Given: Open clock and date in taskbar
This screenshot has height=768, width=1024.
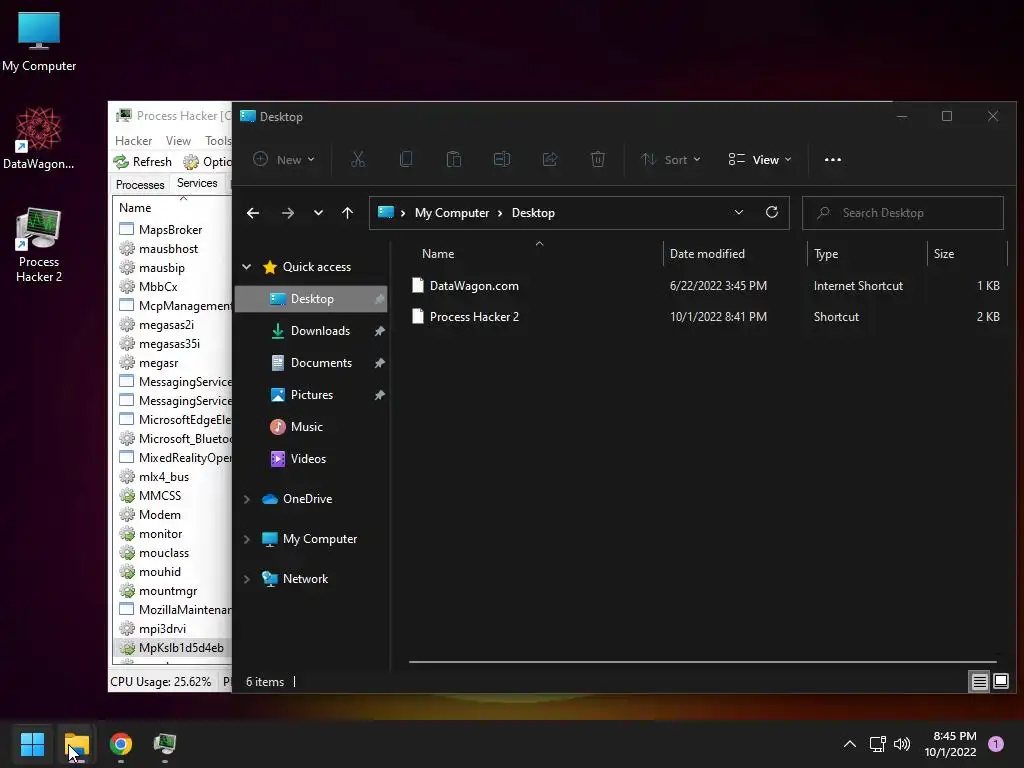Looking at the screenshot, I should pos(950,744).
